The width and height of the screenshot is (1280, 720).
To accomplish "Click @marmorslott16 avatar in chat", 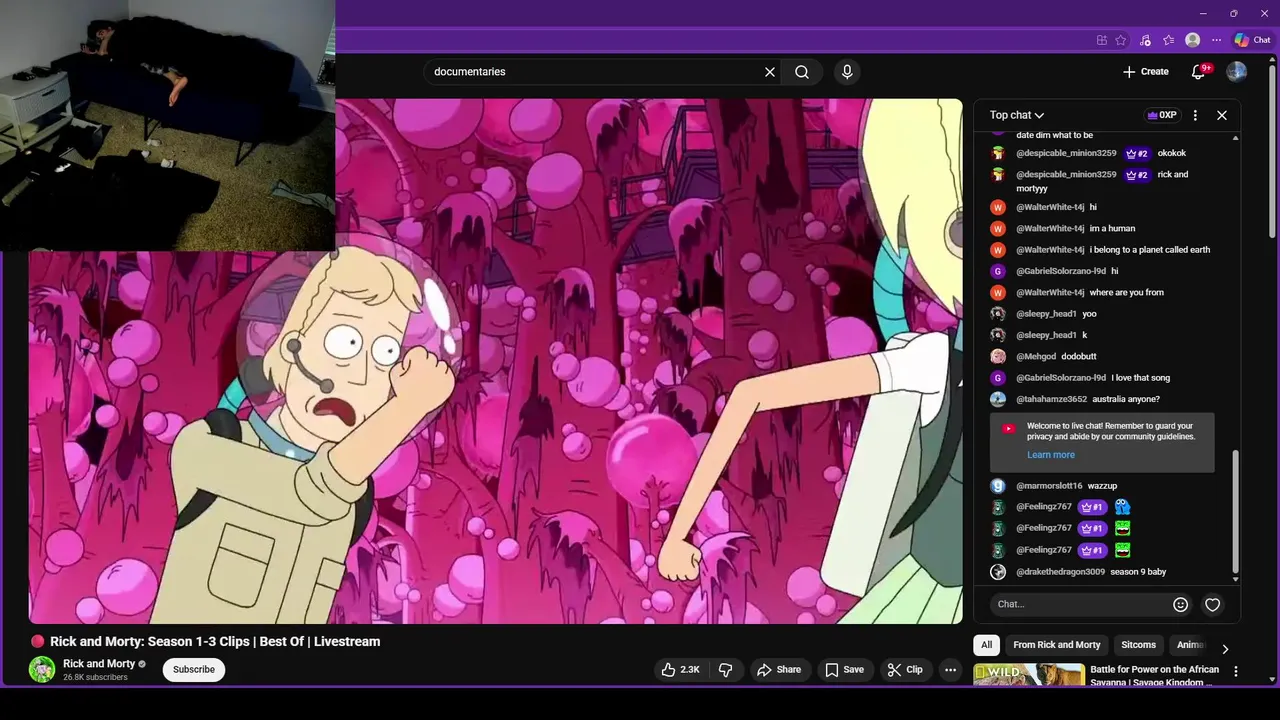I will [998, 486].
